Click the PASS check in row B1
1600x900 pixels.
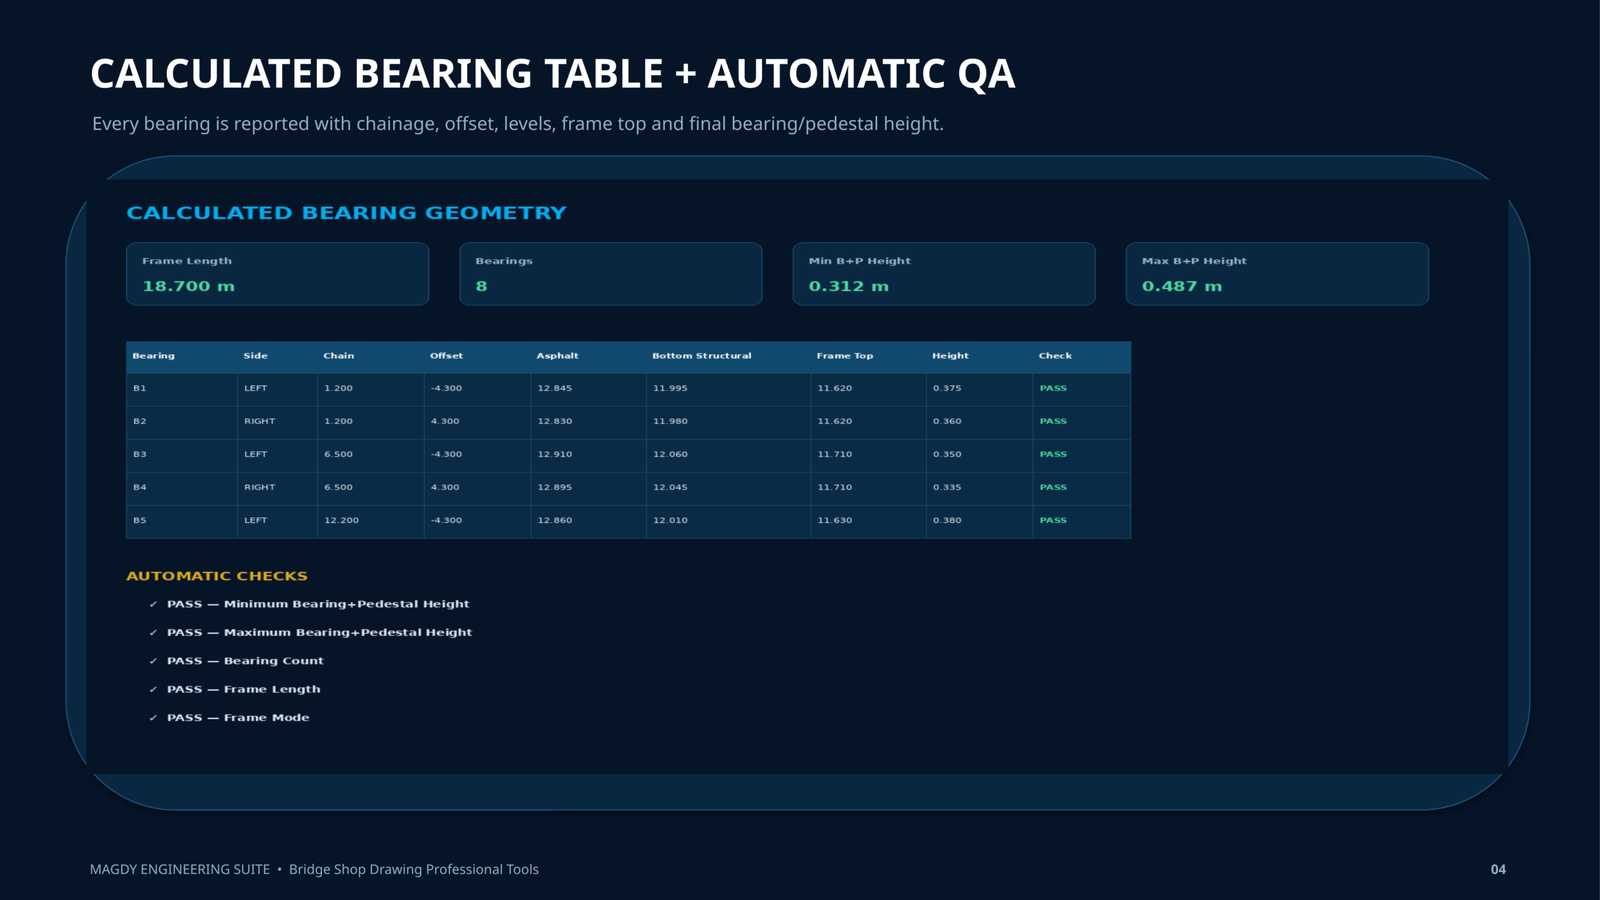click(x=1053, y=388)
